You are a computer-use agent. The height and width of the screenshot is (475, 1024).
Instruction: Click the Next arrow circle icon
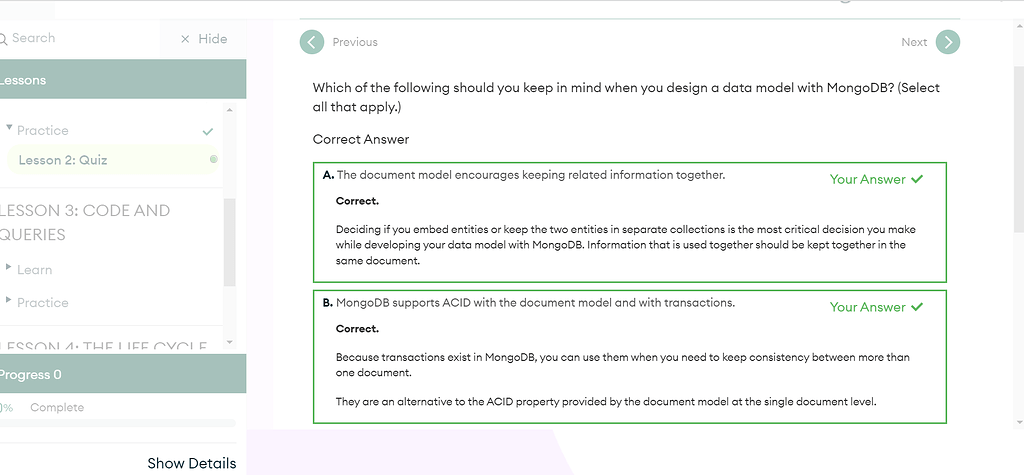(x=948, y=42)
